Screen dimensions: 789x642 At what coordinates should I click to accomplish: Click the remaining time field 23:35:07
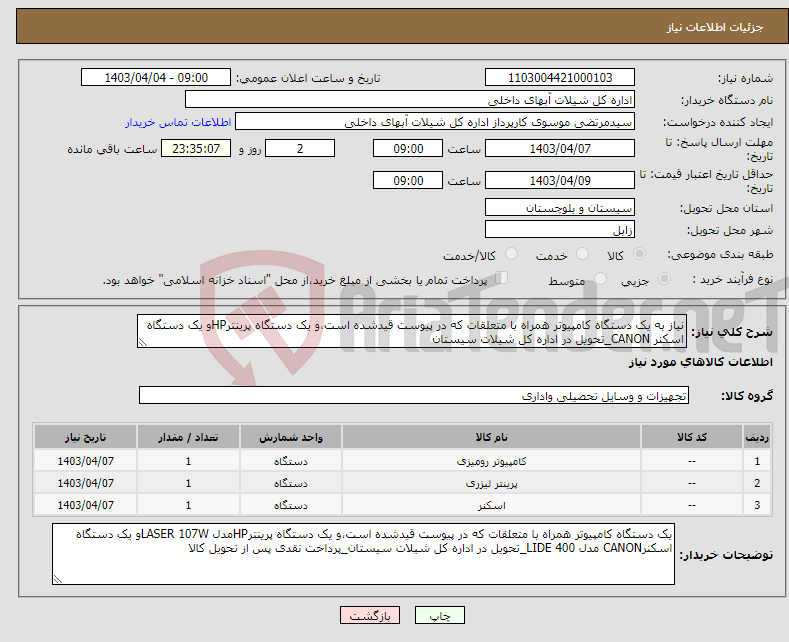(196, 148)
